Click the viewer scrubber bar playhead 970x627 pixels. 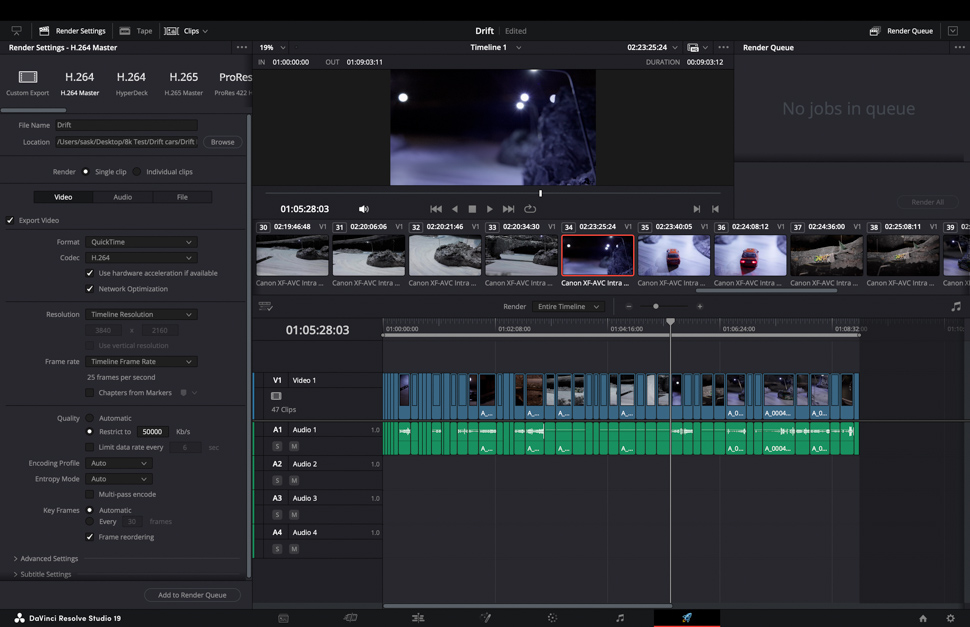541,194
